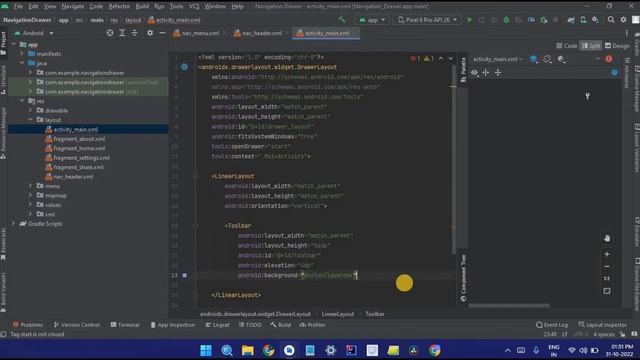Select fragment_about.xml in project tree
The image size is (640, 360).
[79, 139]
